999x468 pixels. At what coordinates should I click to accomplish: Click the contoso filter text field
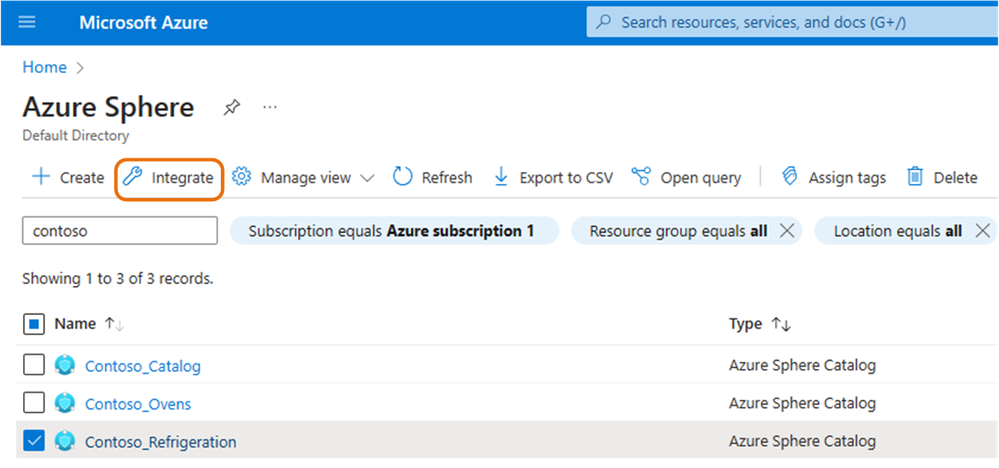point(120,230)
